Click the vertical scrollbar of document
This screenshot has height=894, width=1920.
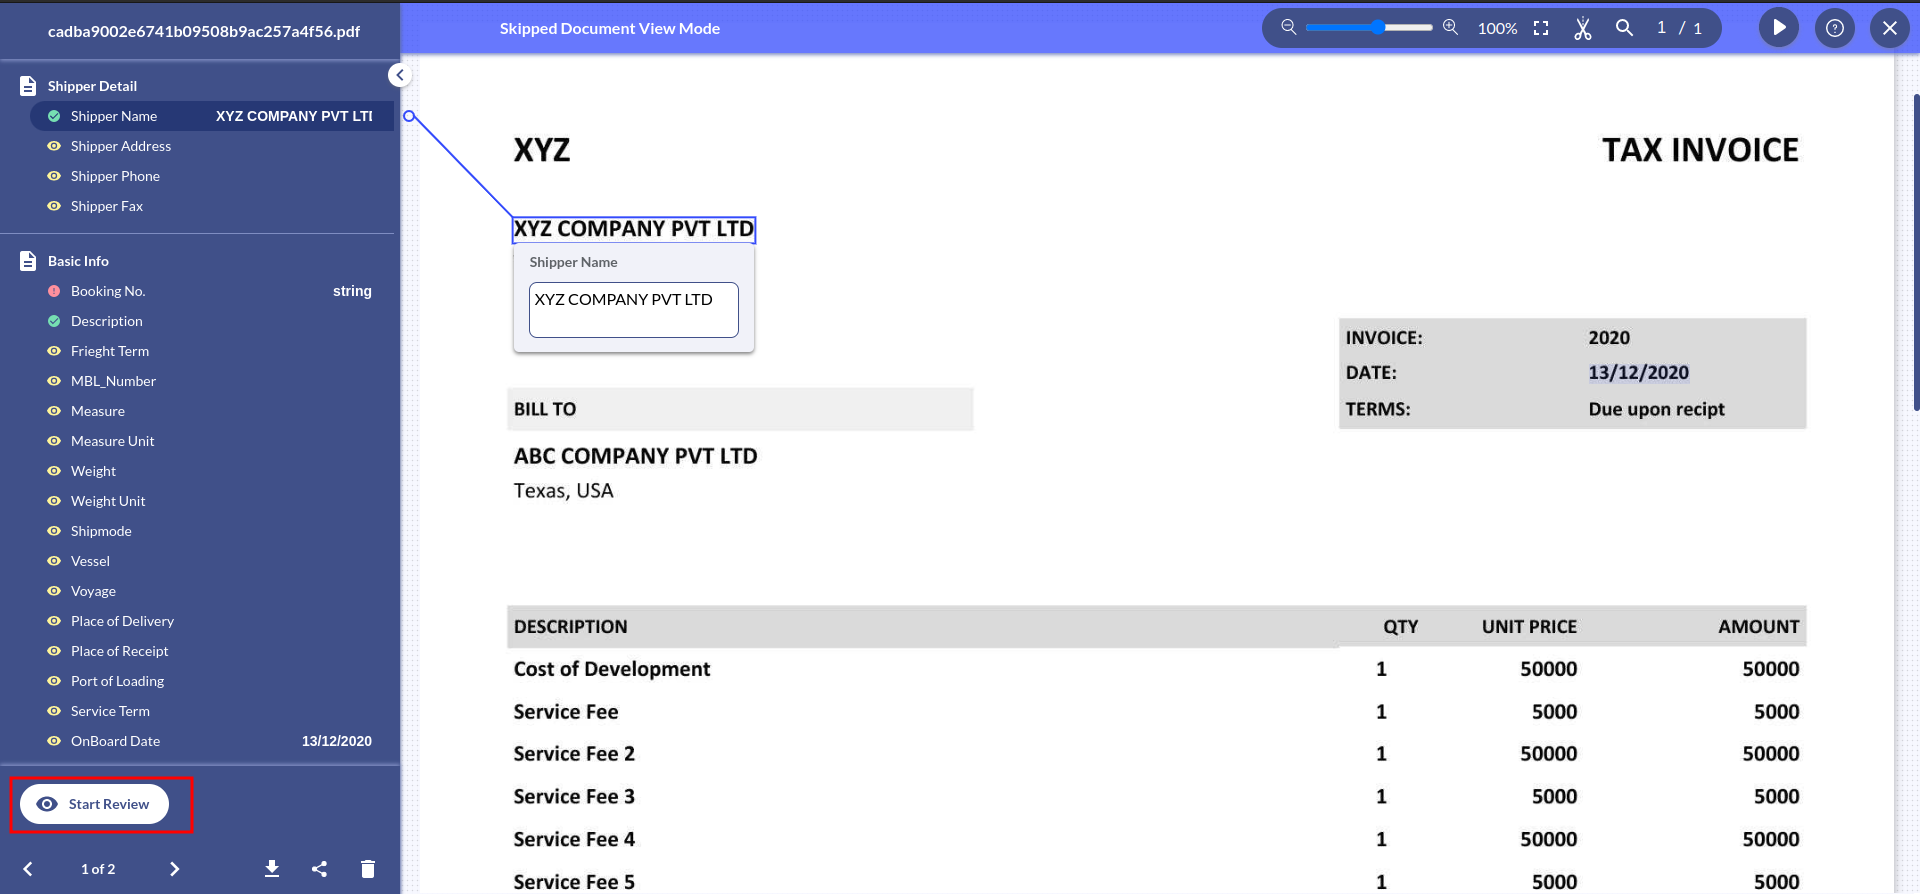1915,250
